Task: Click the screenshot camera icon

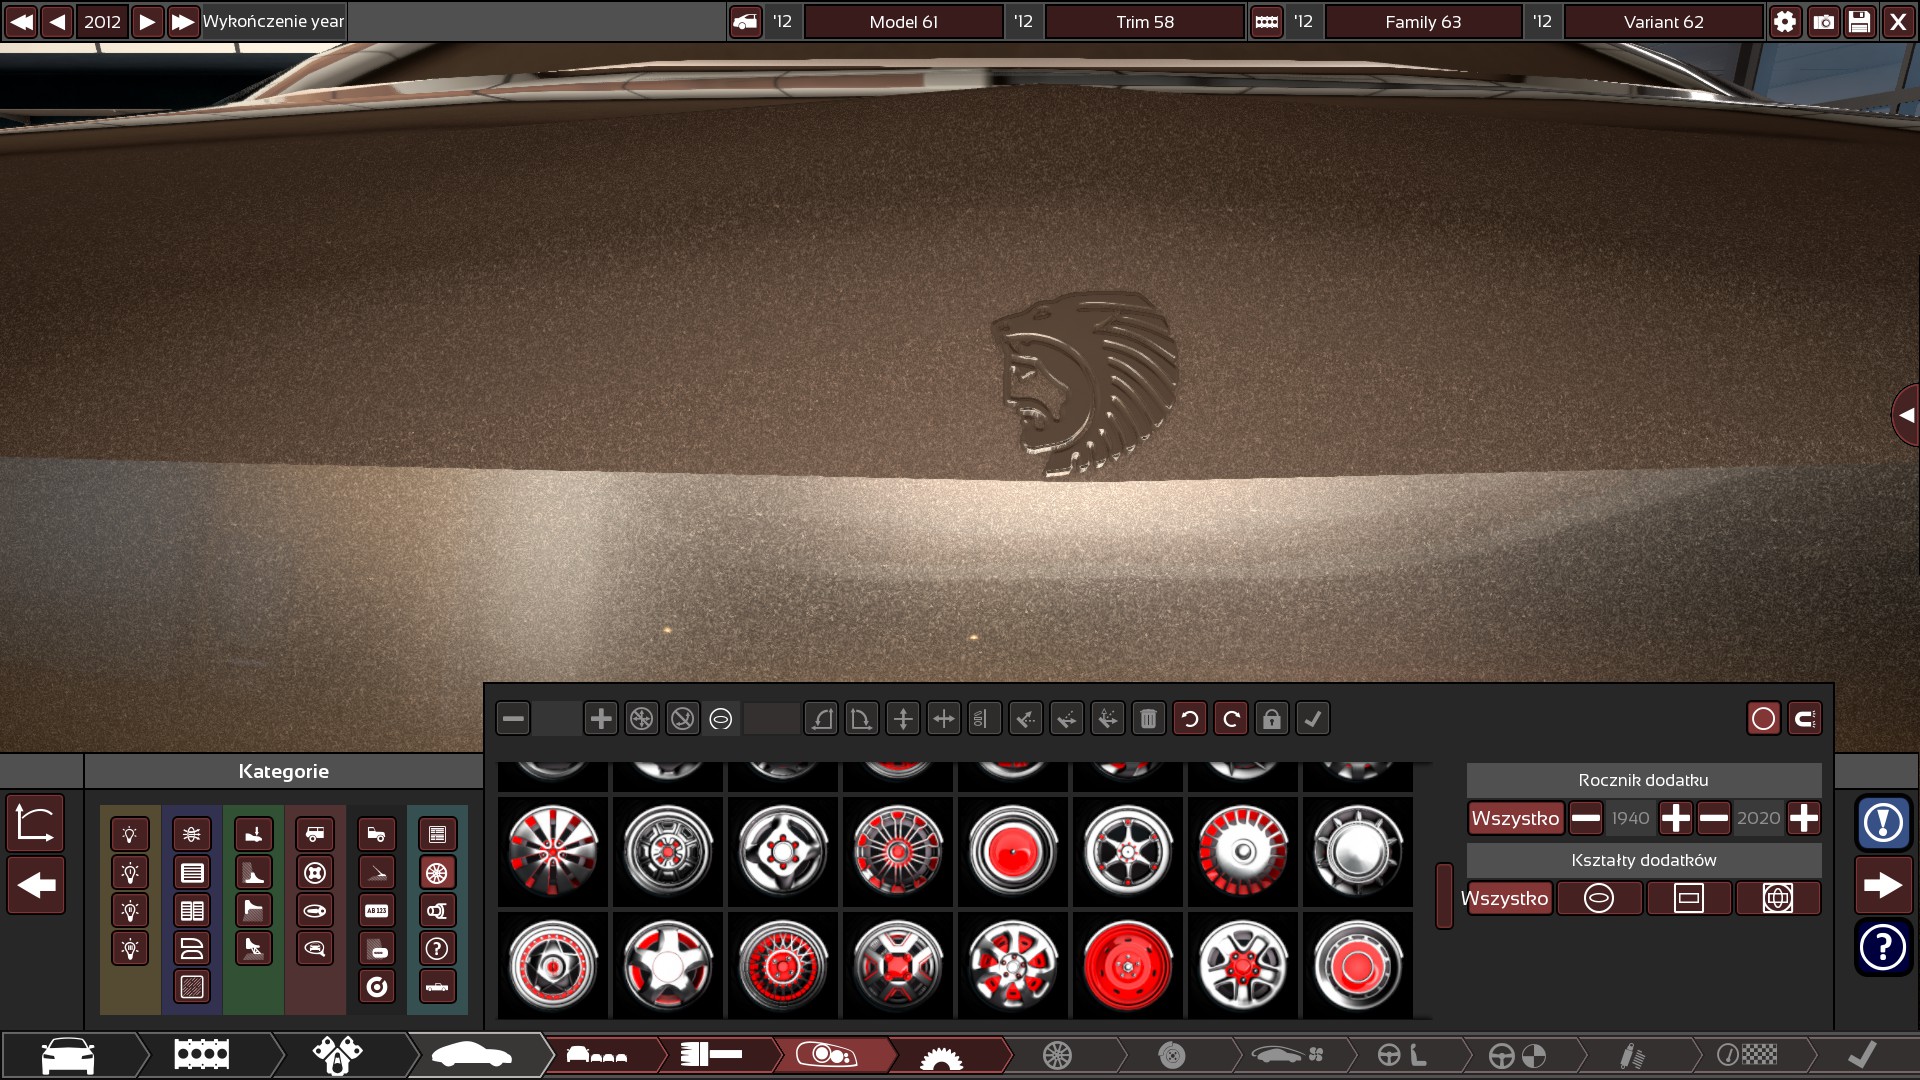Action: tap(1823, 22)
